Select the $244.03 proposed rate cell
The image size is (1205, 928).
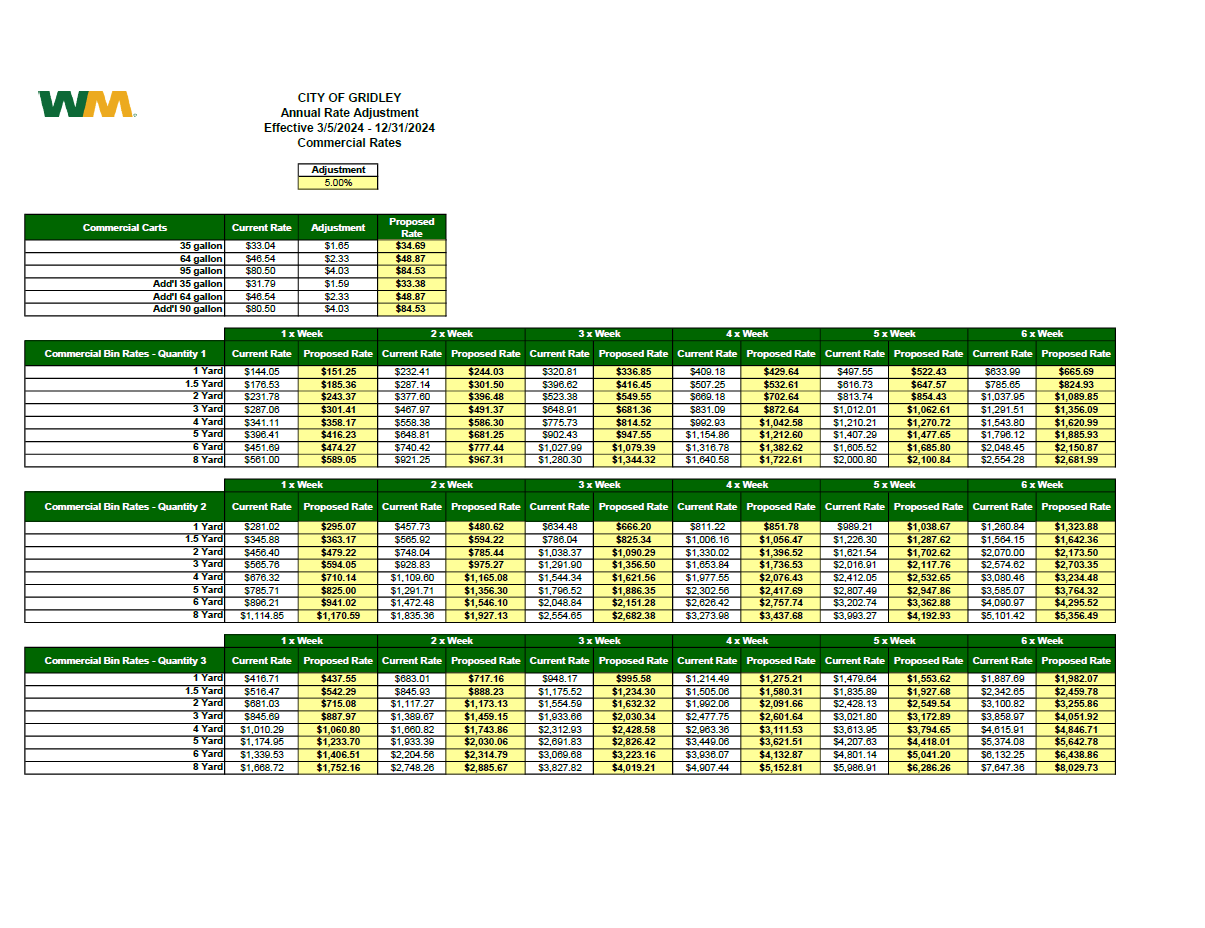tap(485, 372)
